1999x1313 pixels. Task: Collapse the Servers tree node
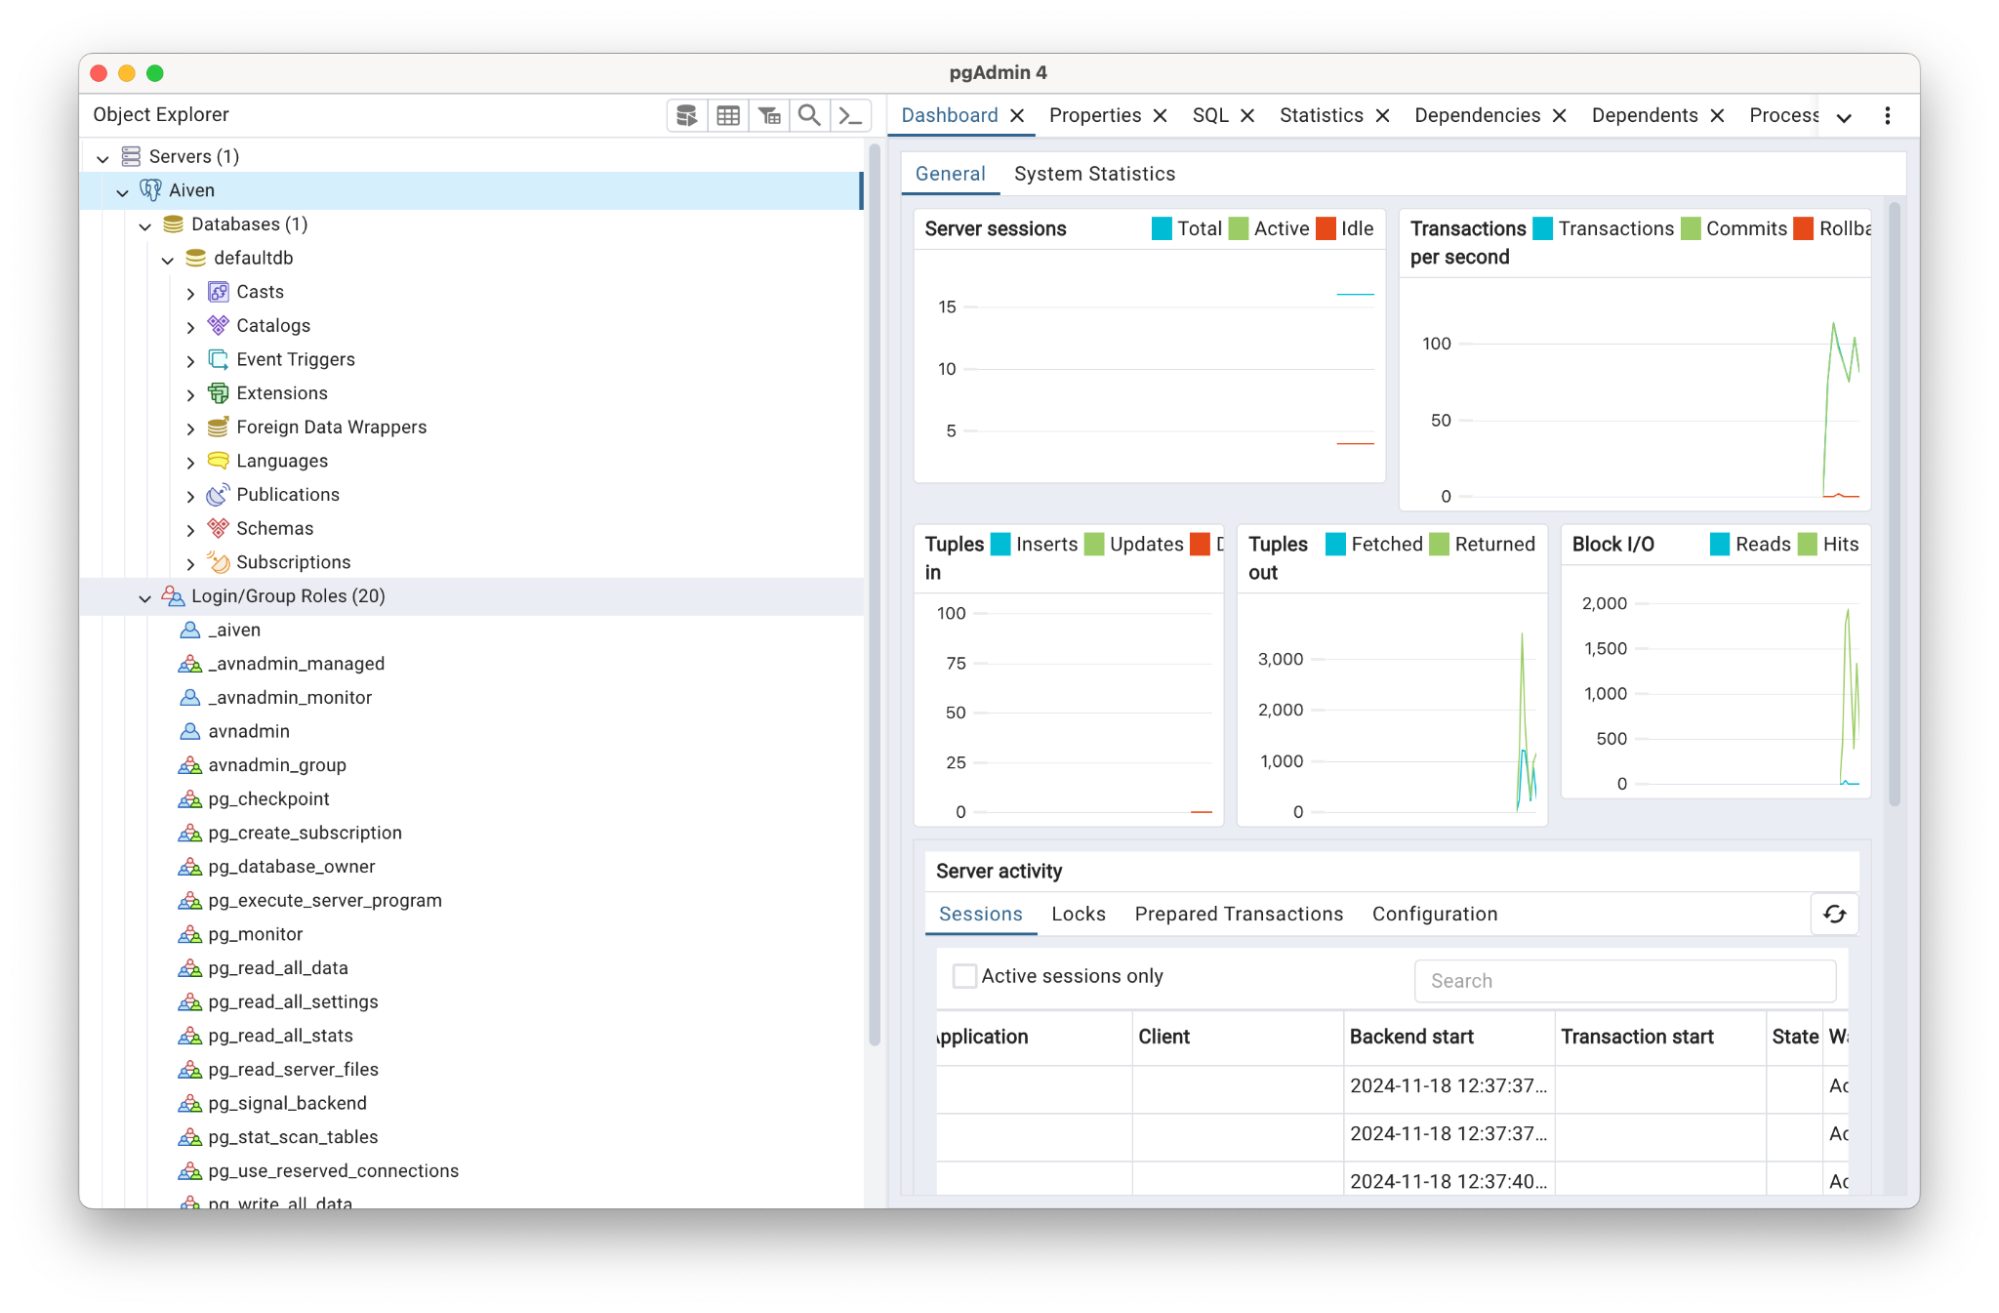click(102, 157)
